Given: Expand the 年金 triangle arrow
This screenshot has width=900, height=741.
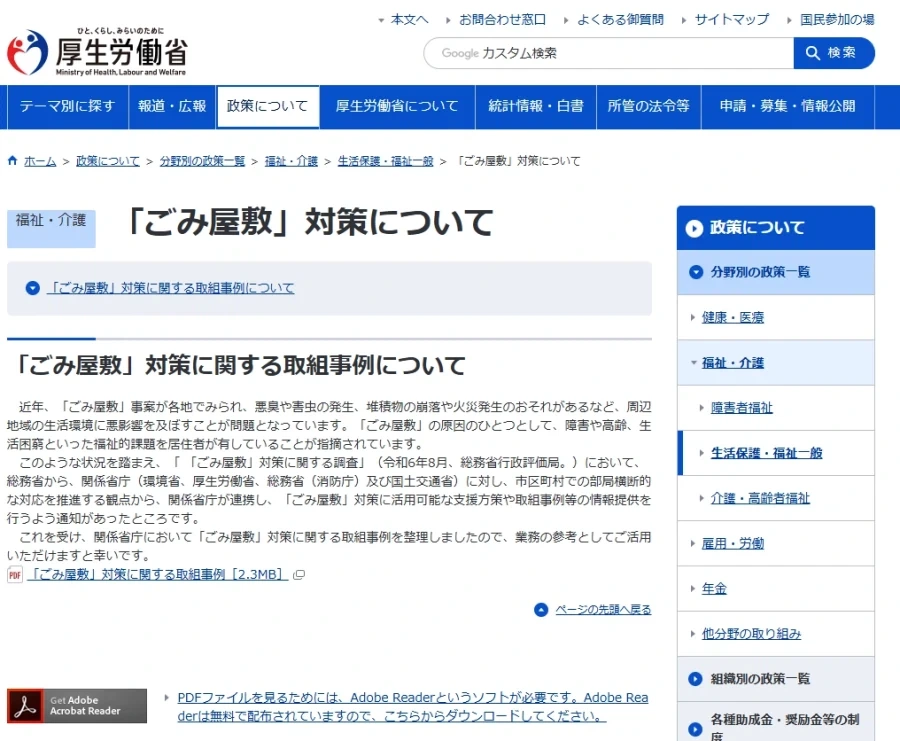Looking at the screenshot, I should pos(693,589).
